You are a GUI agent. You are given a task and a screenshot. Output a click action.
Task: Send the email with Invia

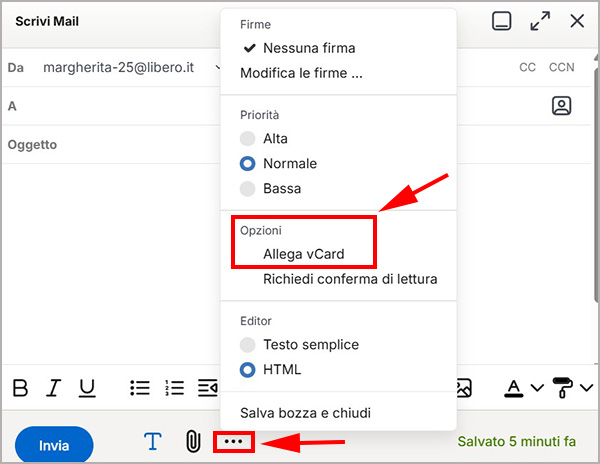(54, 445)
